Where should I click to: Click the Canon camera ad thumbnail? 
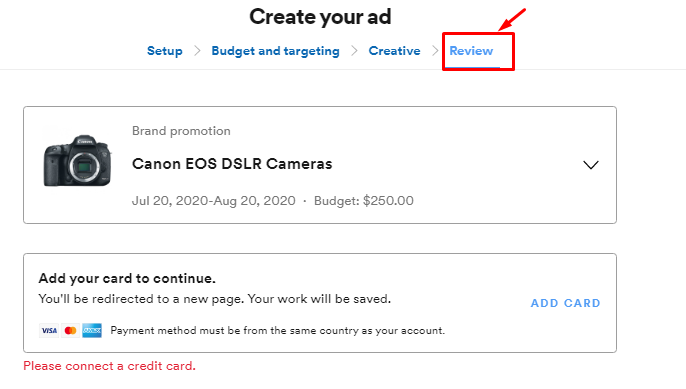coord(77,161)
